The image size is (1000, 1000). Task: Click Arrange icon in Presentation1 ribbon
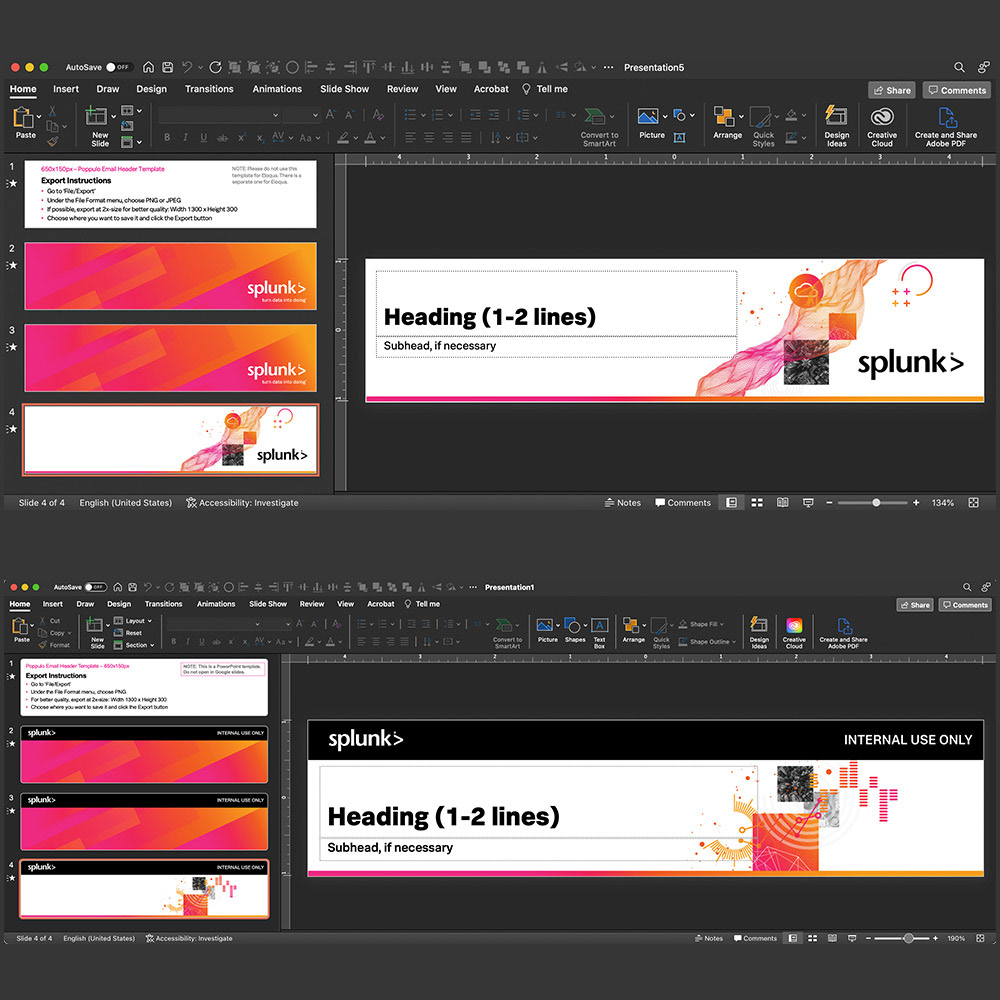point(631,626)
